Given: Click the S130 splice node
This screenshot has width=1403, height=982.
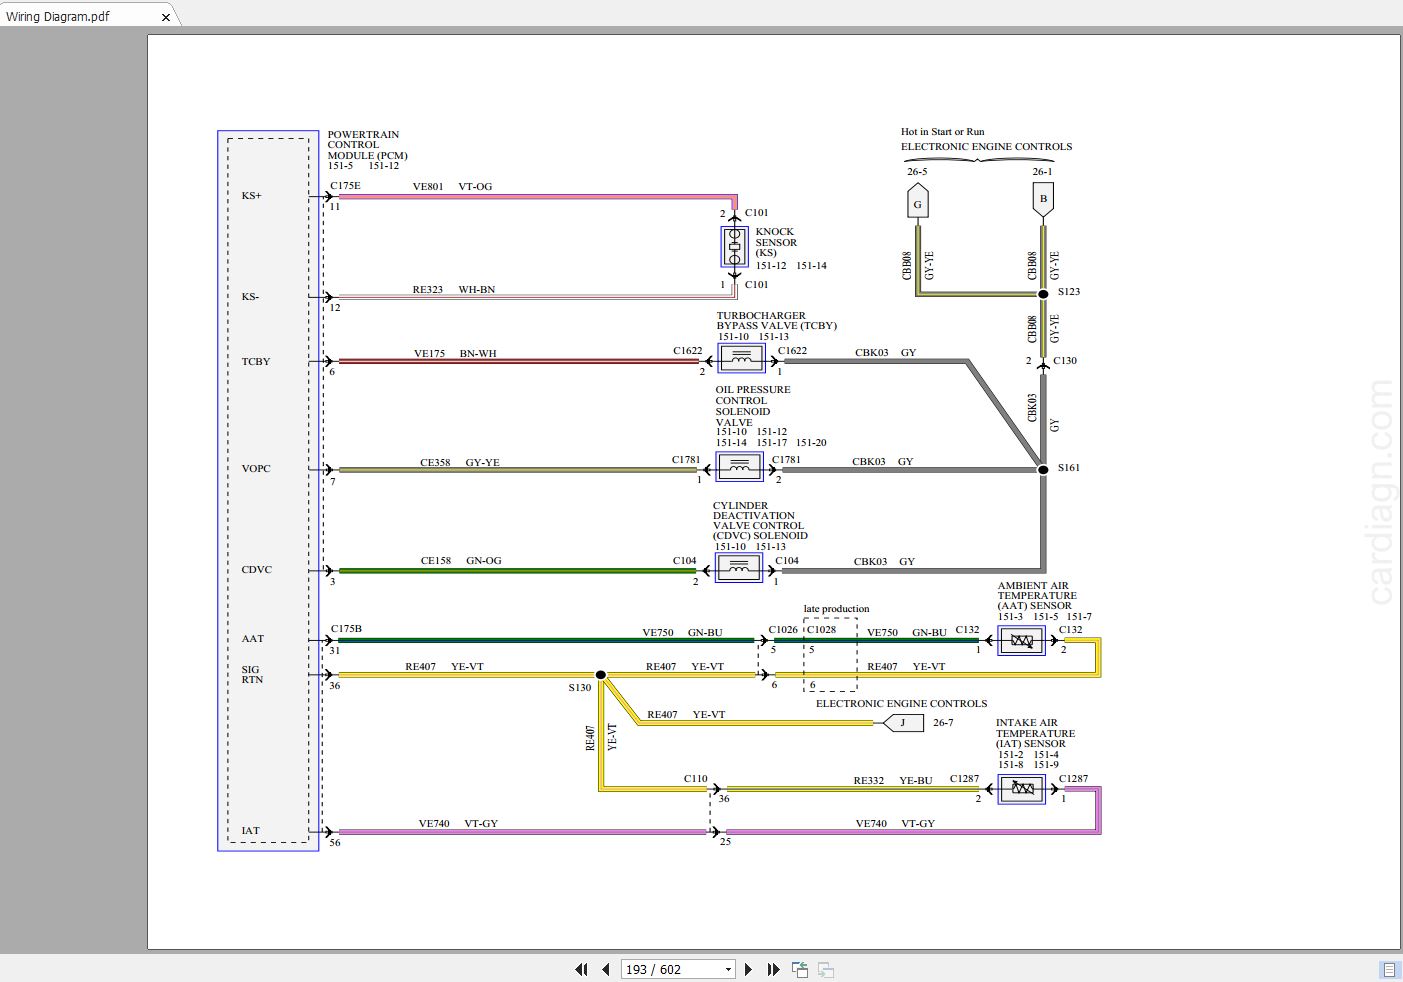Looking at the screenshot, I should pos(601,675).
